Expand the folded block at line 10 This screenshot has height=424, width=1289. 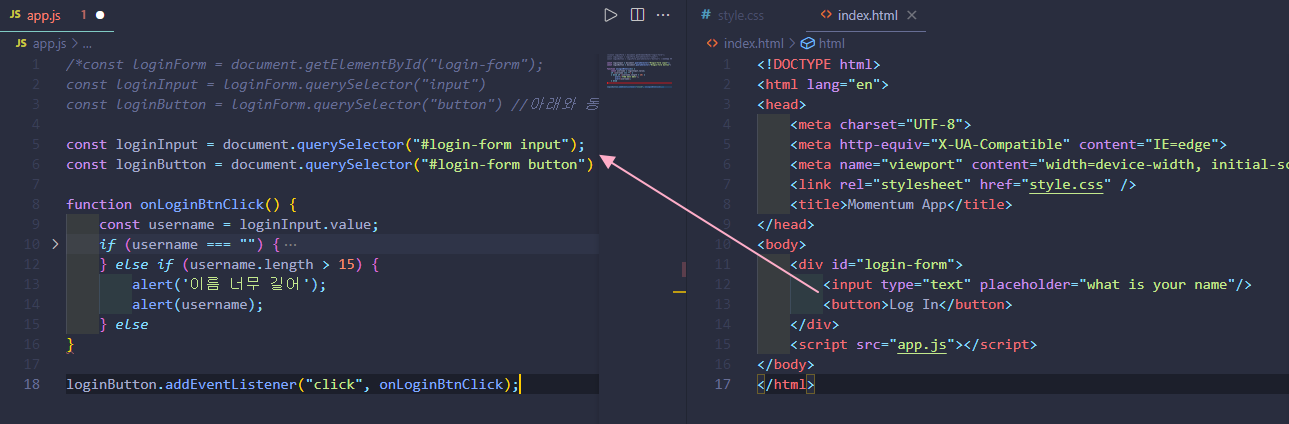pos(54,244)
